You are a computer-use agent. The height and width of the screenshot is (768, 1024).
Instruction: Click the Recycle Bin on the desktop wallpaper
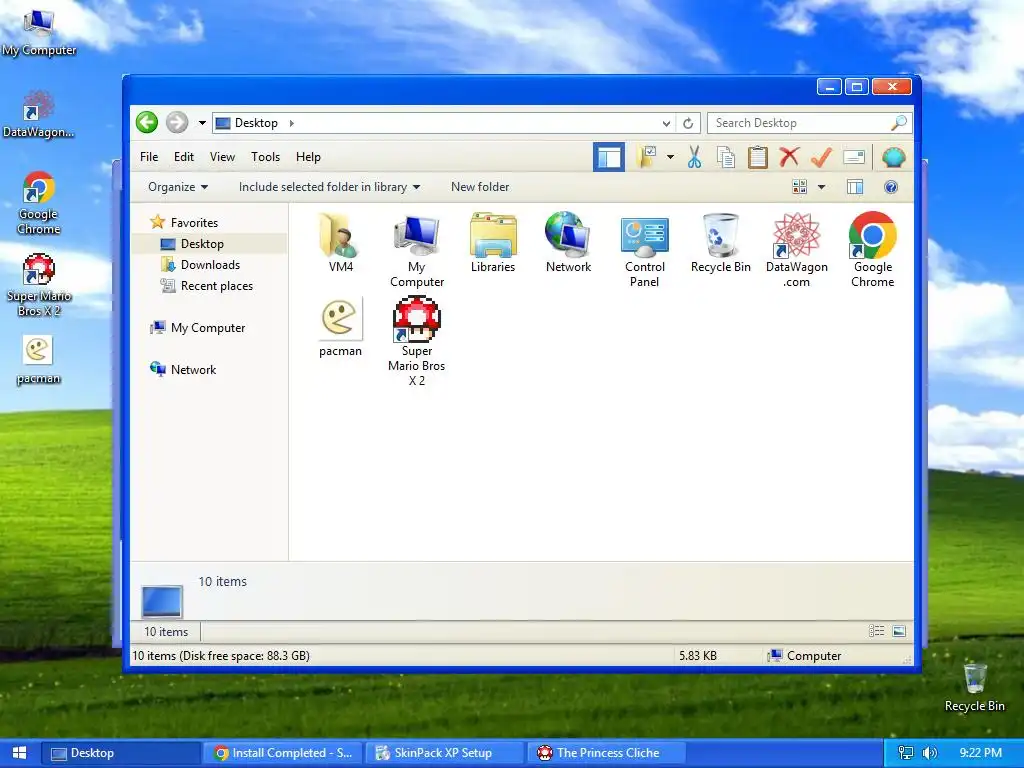point(974,687)
